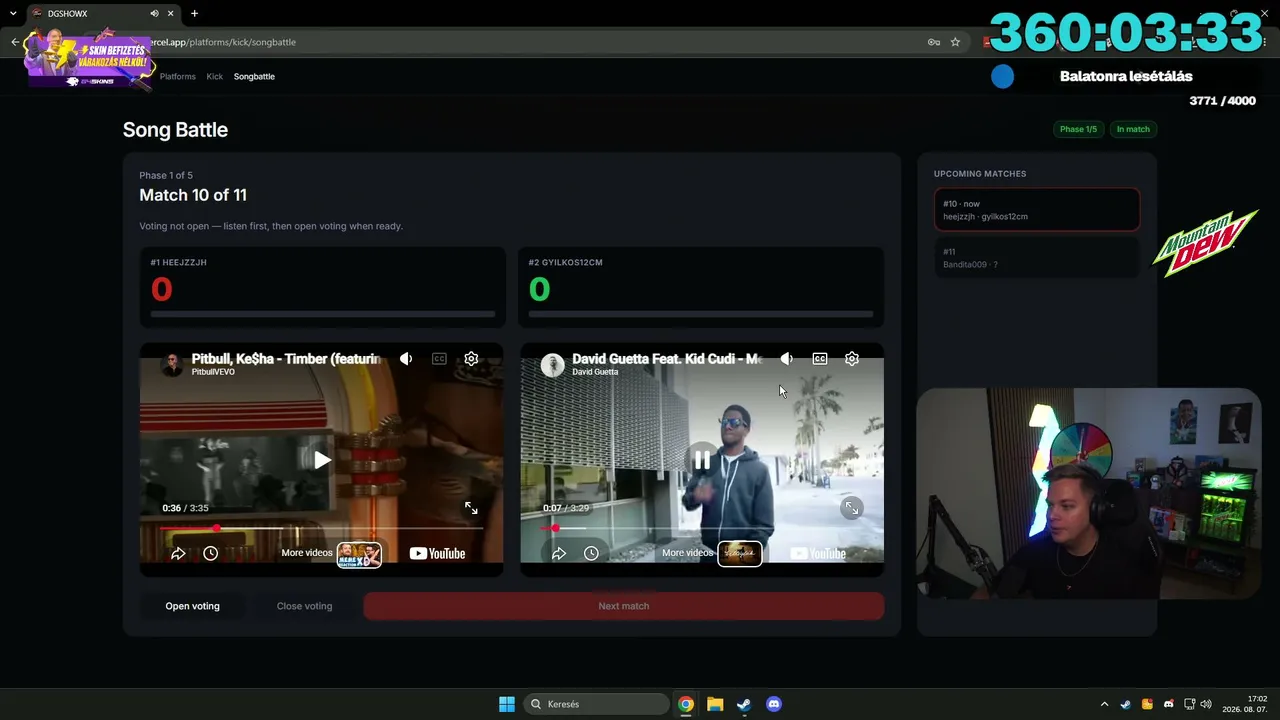1280x720 pixels.
Task: Open Steam from the taskbar
Action: click(x=744, y=704)
